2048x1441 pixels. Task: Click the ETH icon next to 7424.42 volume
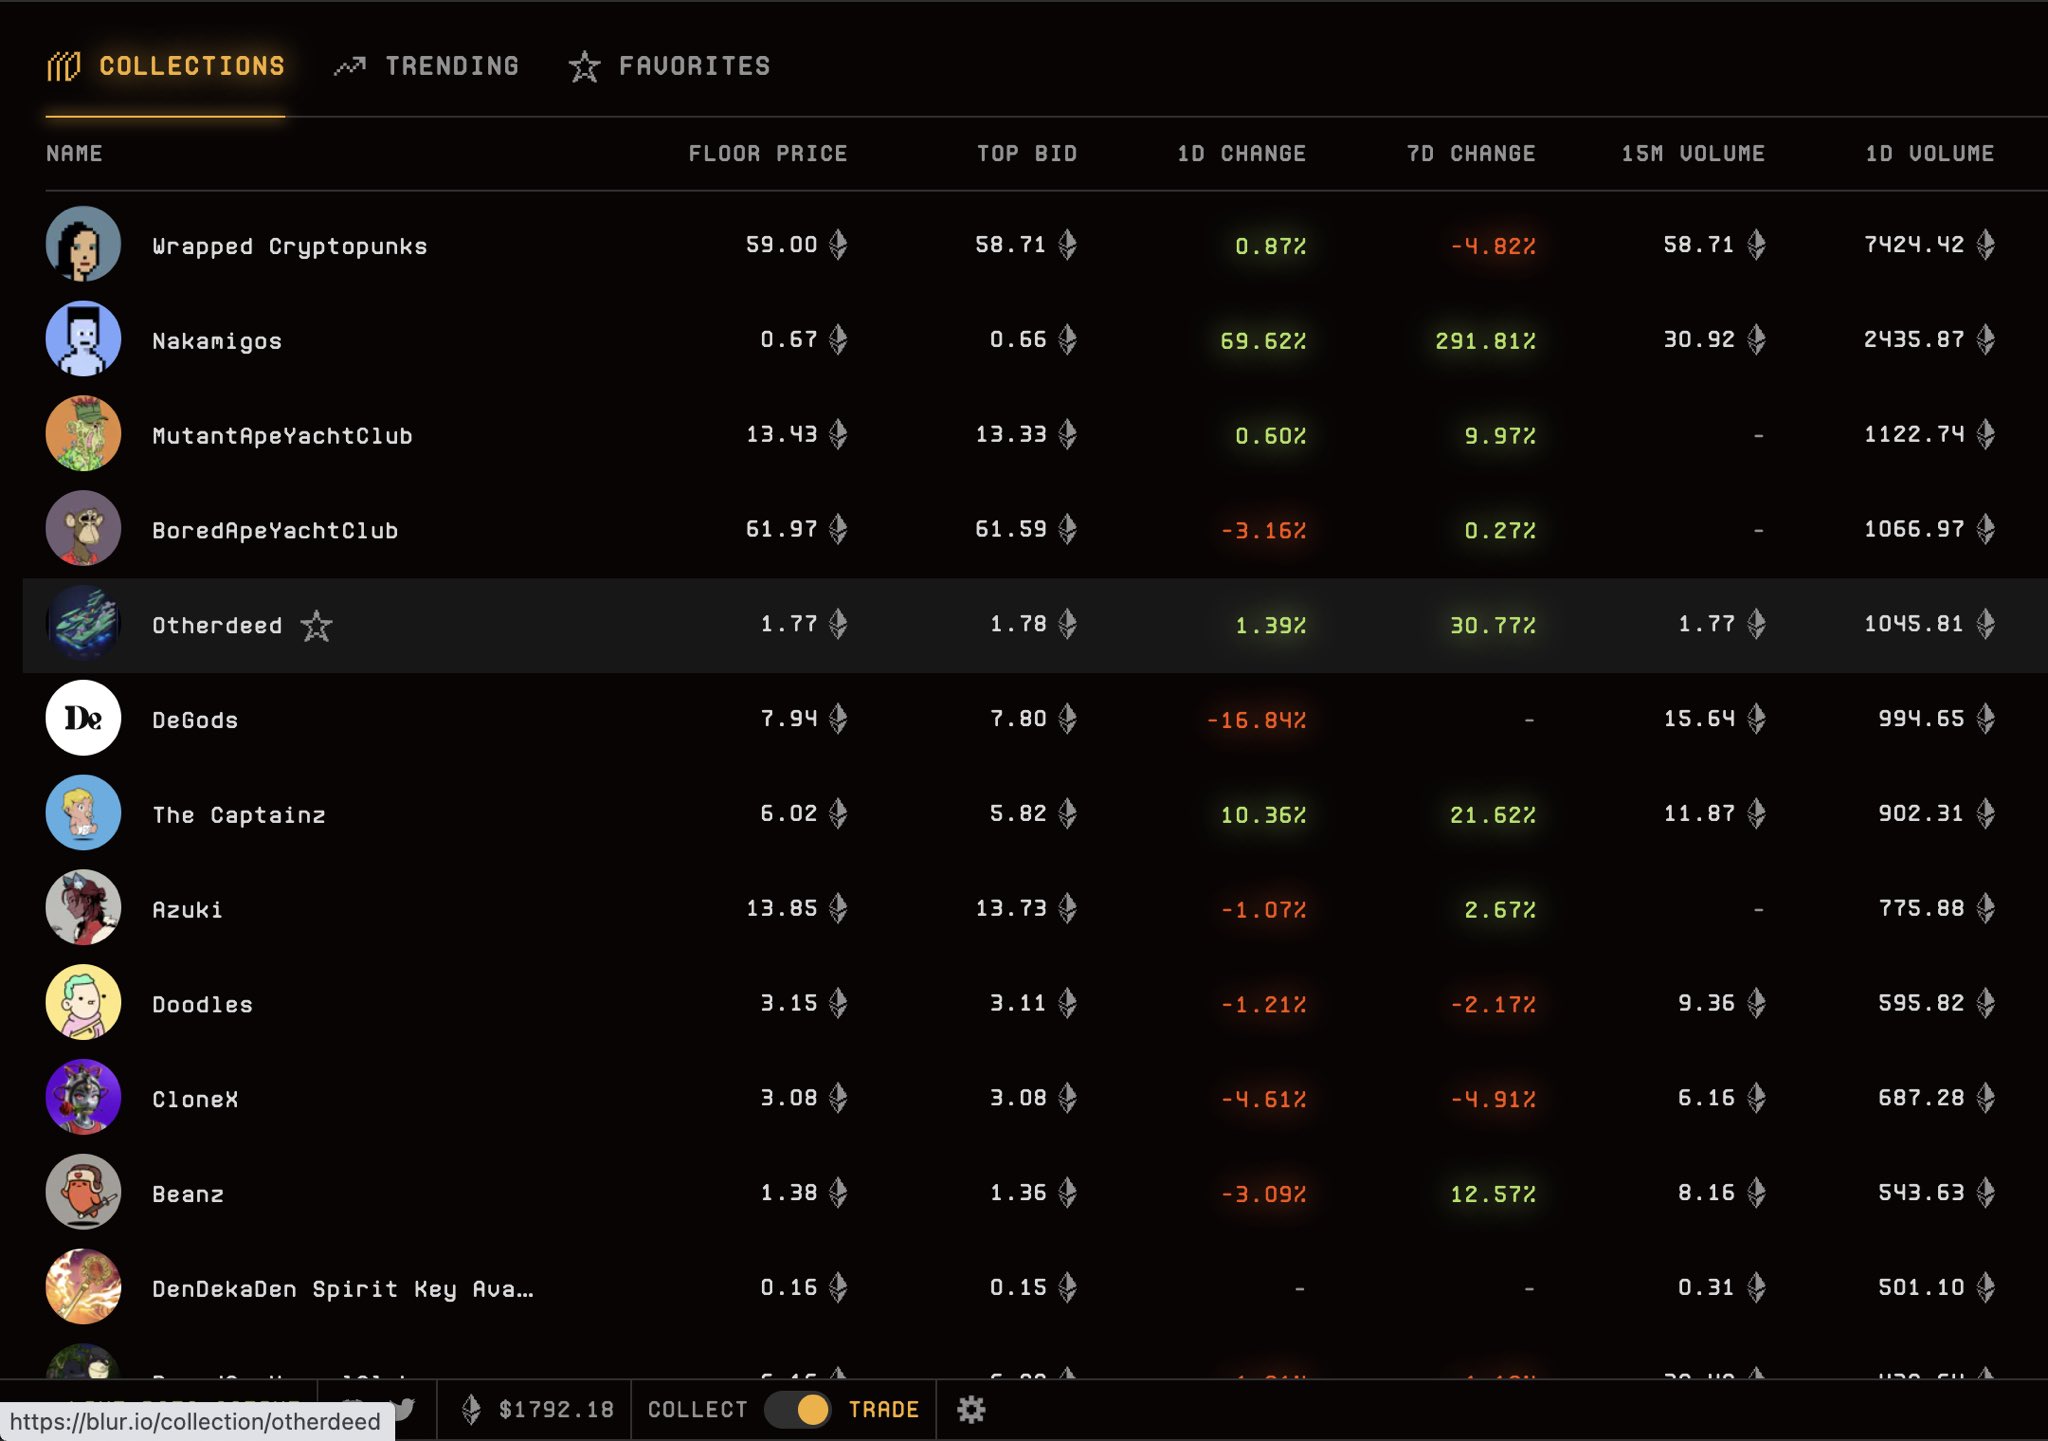(x=1985, y=245)
